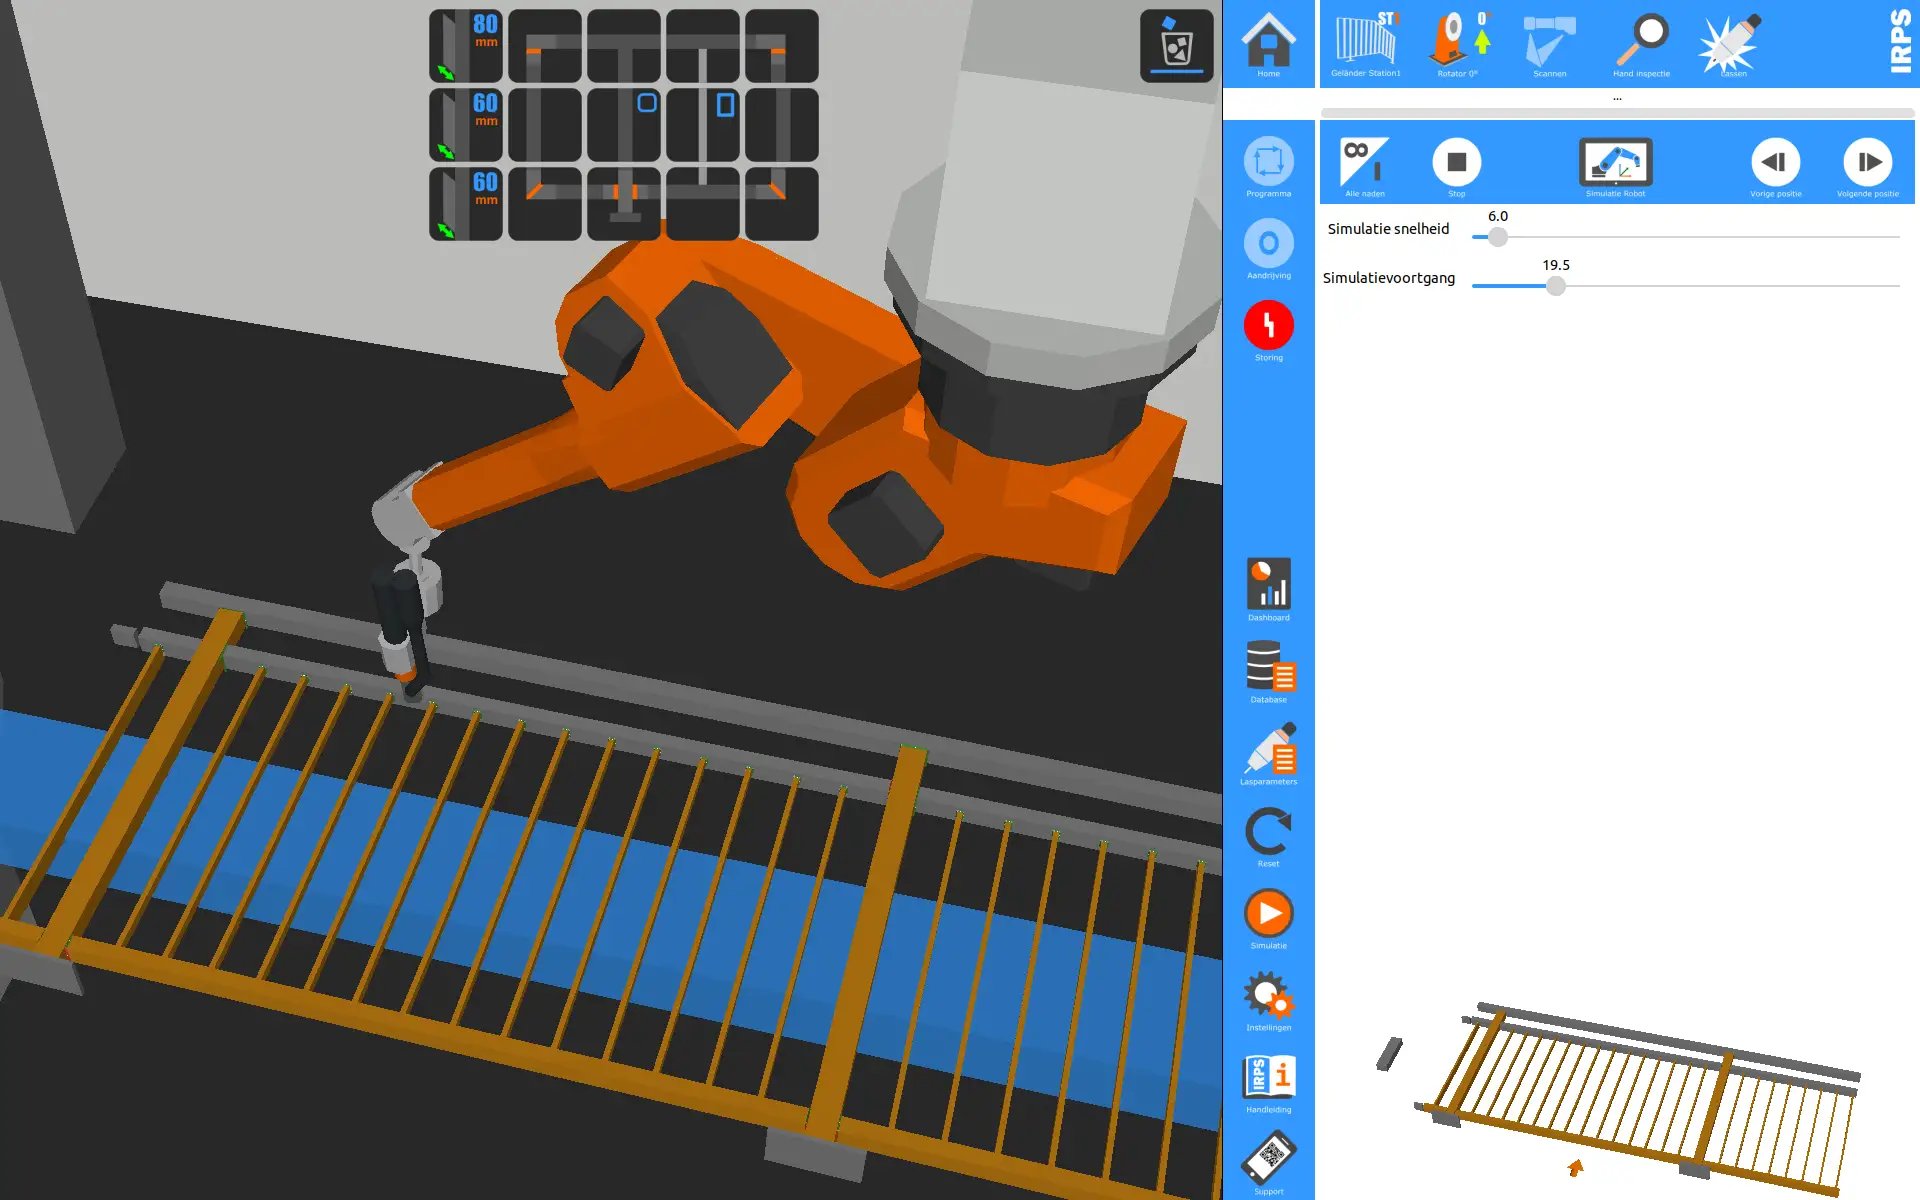Start the Simulatie play button
The height and width of the screenshot is (1200, 1920).
[x=1268, y=917]
